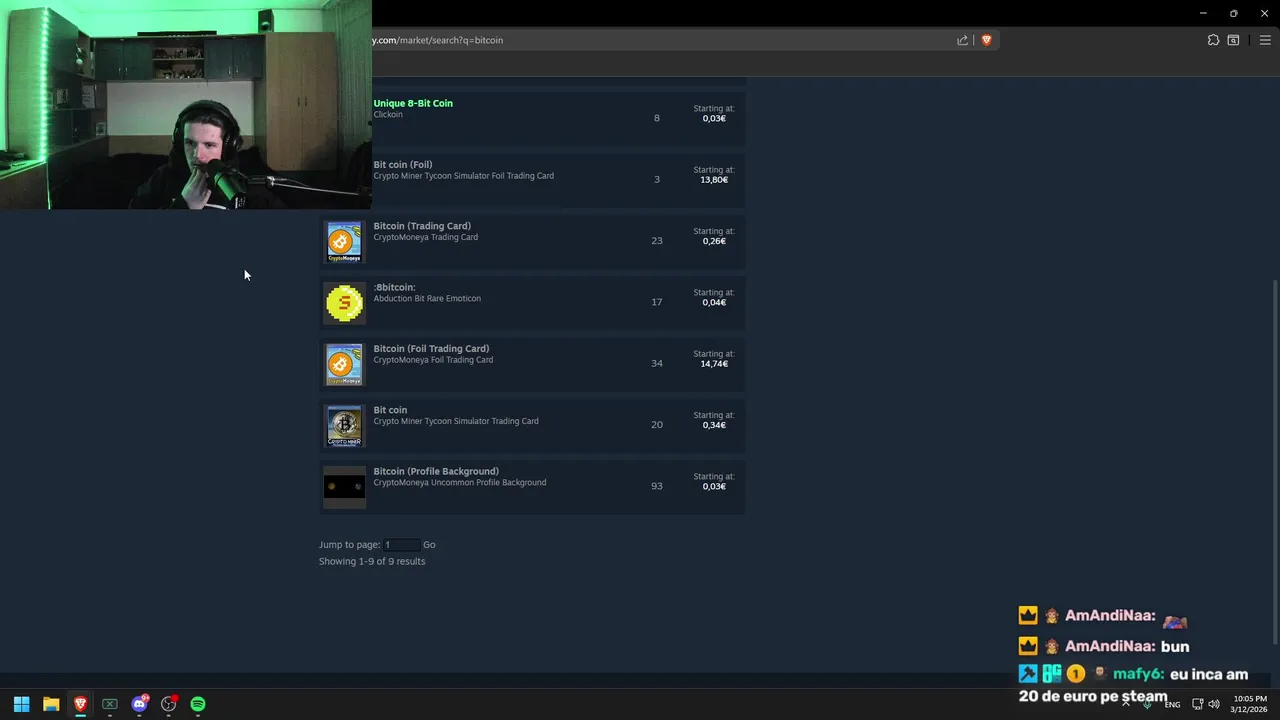The height and width of the screenshot is (720, 1280).
Task: Click the Bitcoin (Trading Card) item thumbnail
Action: point(344,242)
